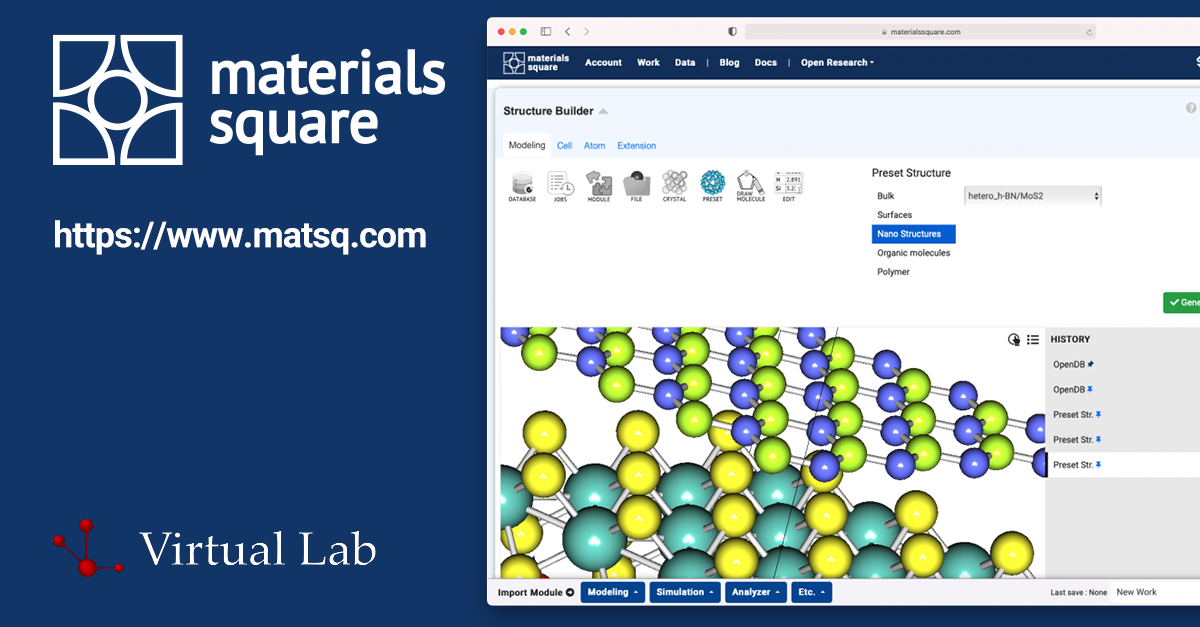The height and width of the screenshot is (627, 1200).
Task: Select the Module icon
Action: [598, 185]
